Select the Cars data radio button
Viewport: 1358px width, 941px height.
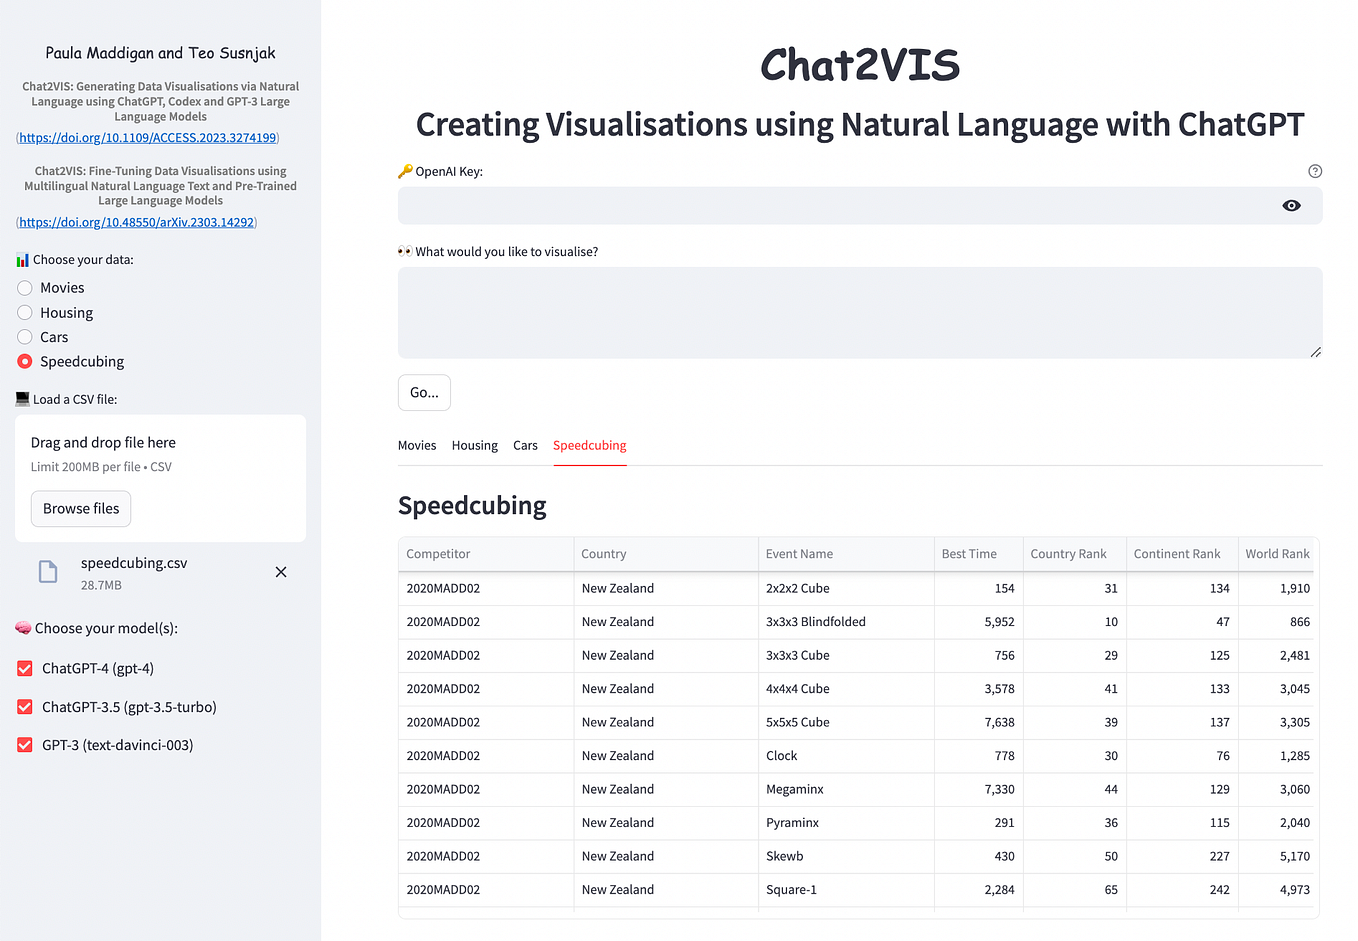[x=24, y=337]
